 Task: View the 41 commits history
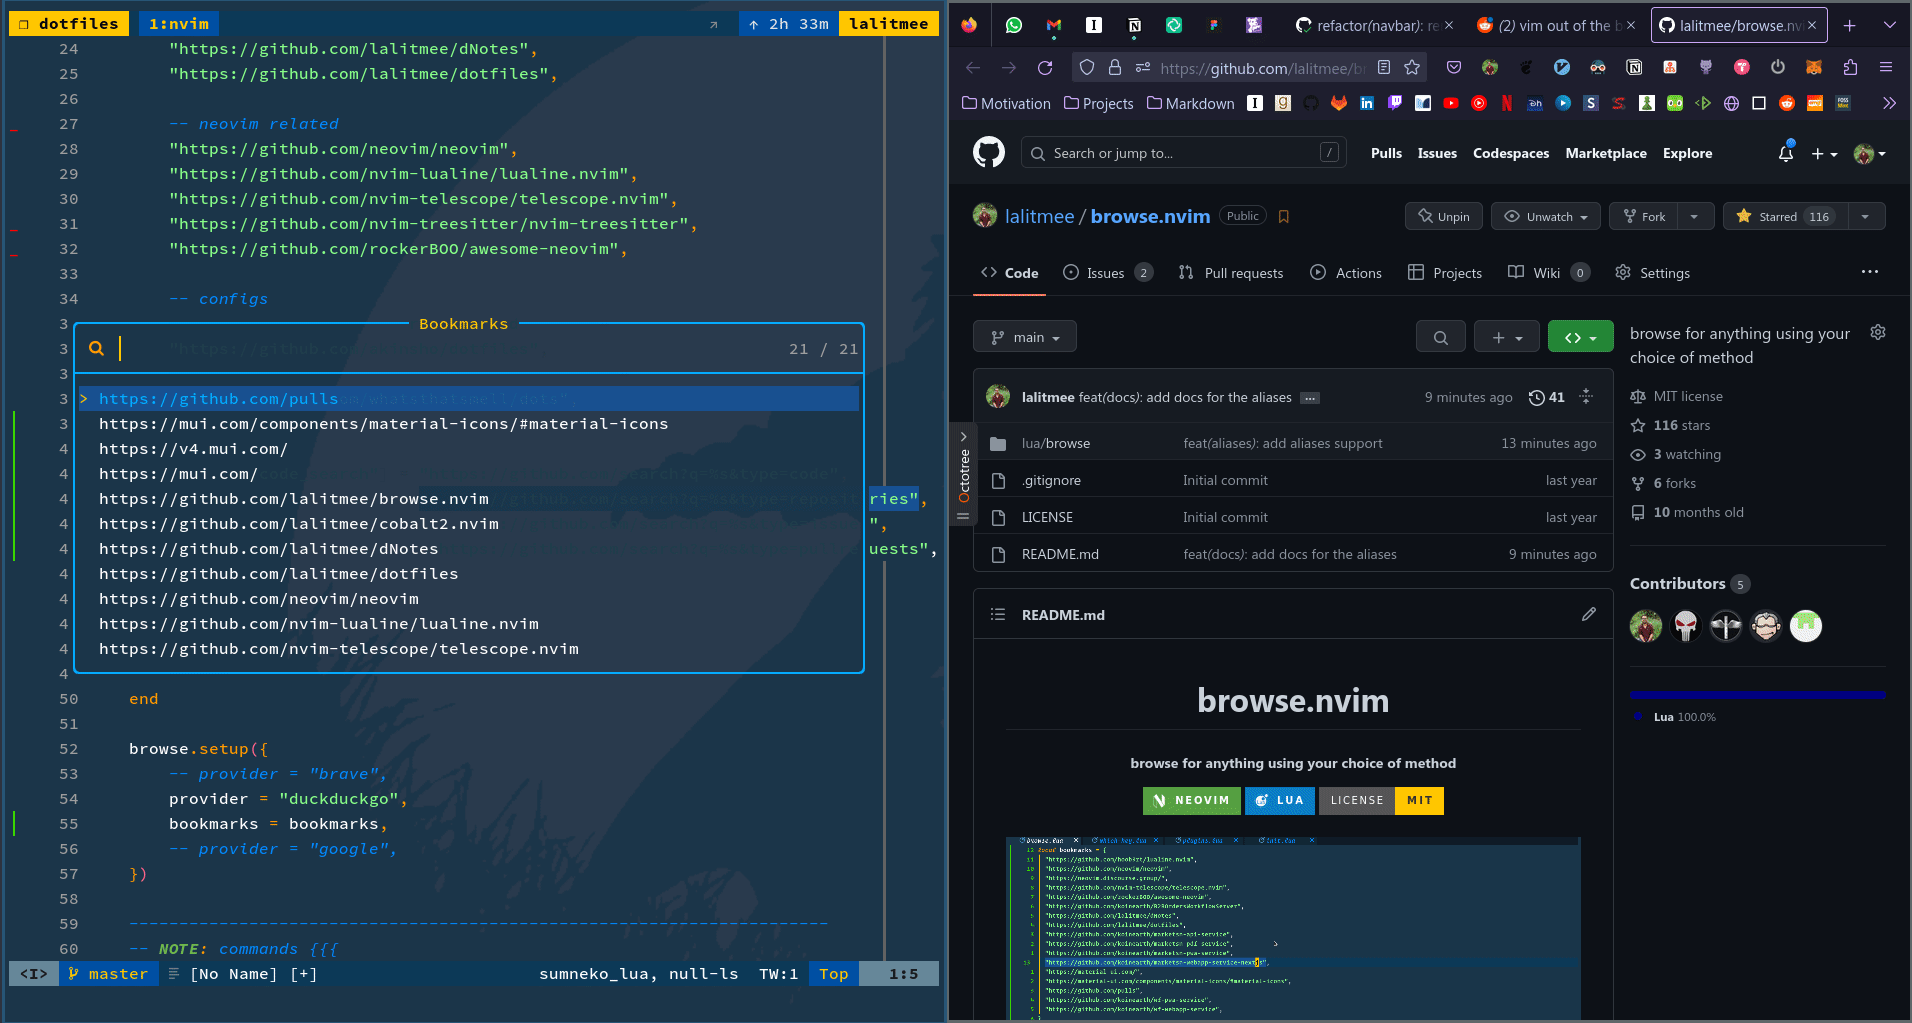1547,397
